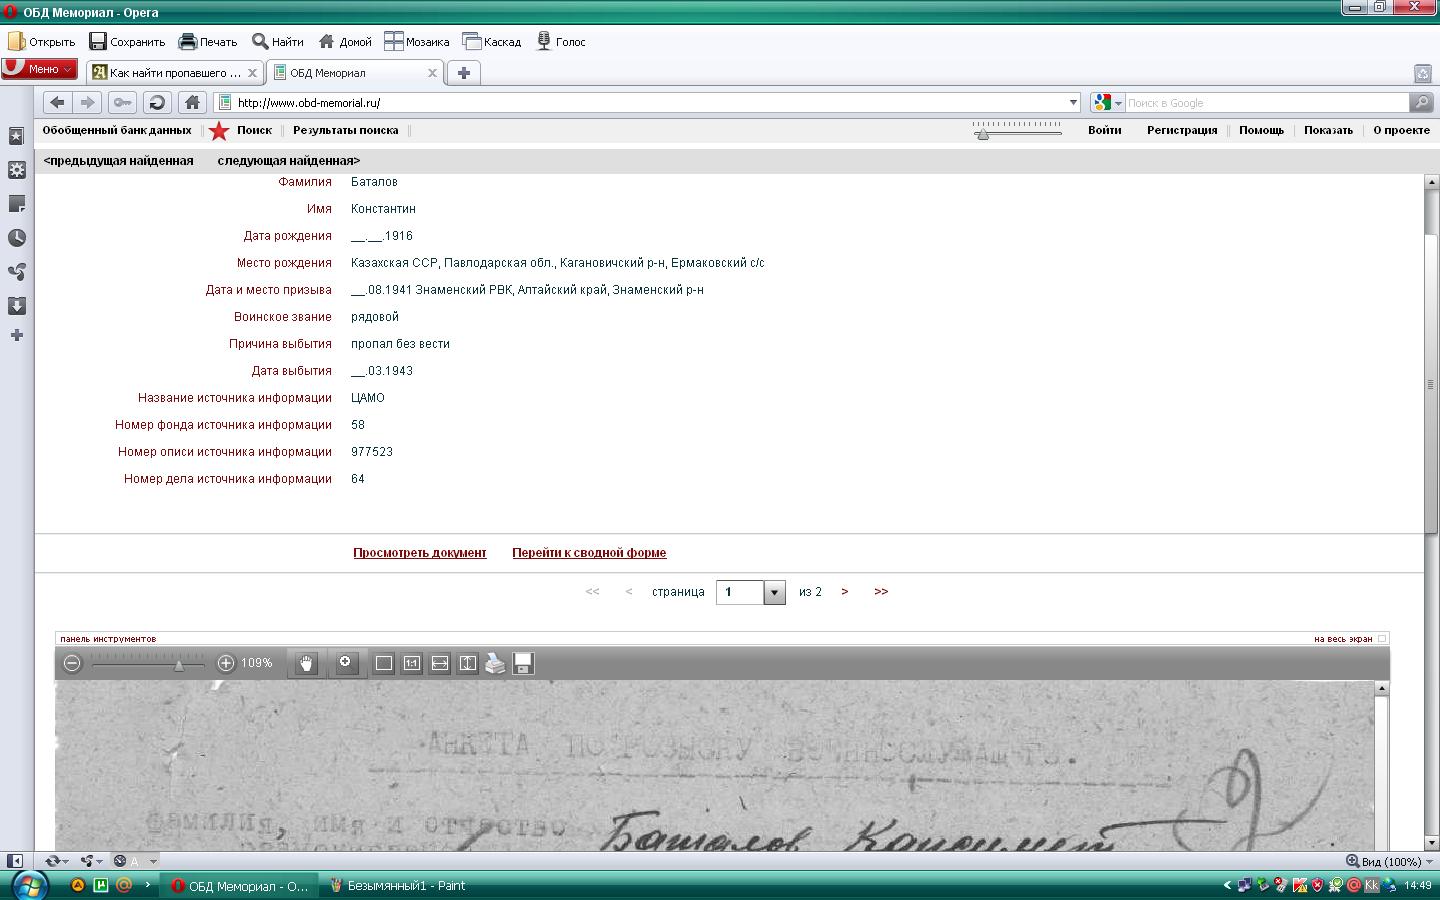The image size is (1440, 900).
Task: Open the bookmarks star panel in the sidebar
Action: click(x=17, y=136)
